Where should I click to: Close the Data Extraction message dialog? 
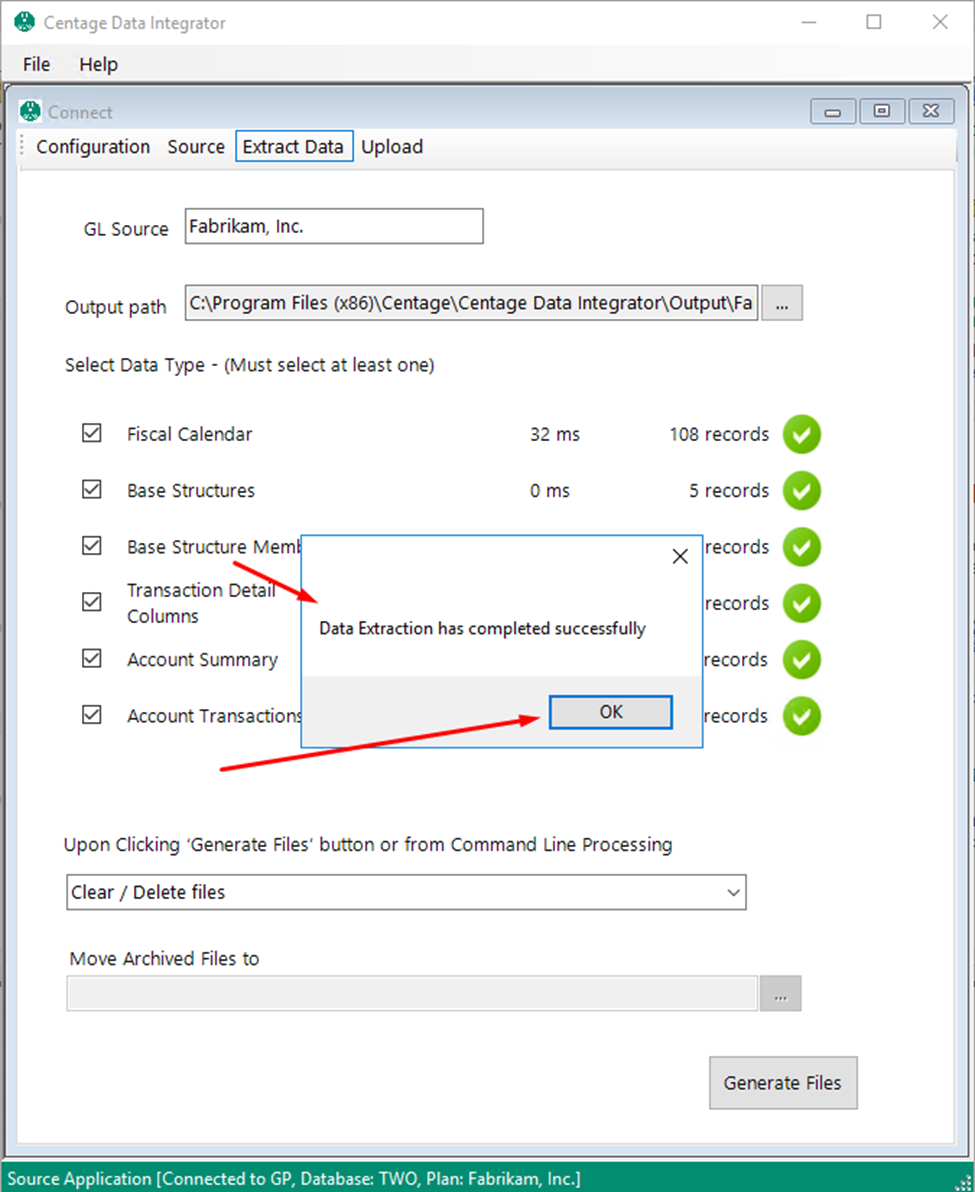pyautogui.click(x=680, y=556)
